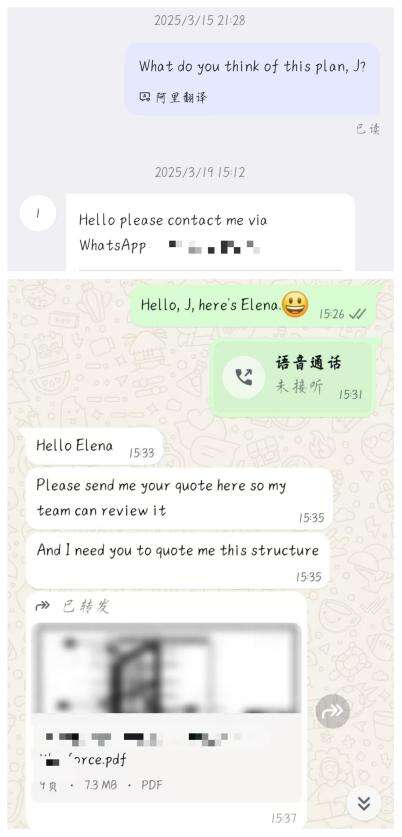Tap the double-check read receipt ticks
The image size is (402, 837).
358,314
